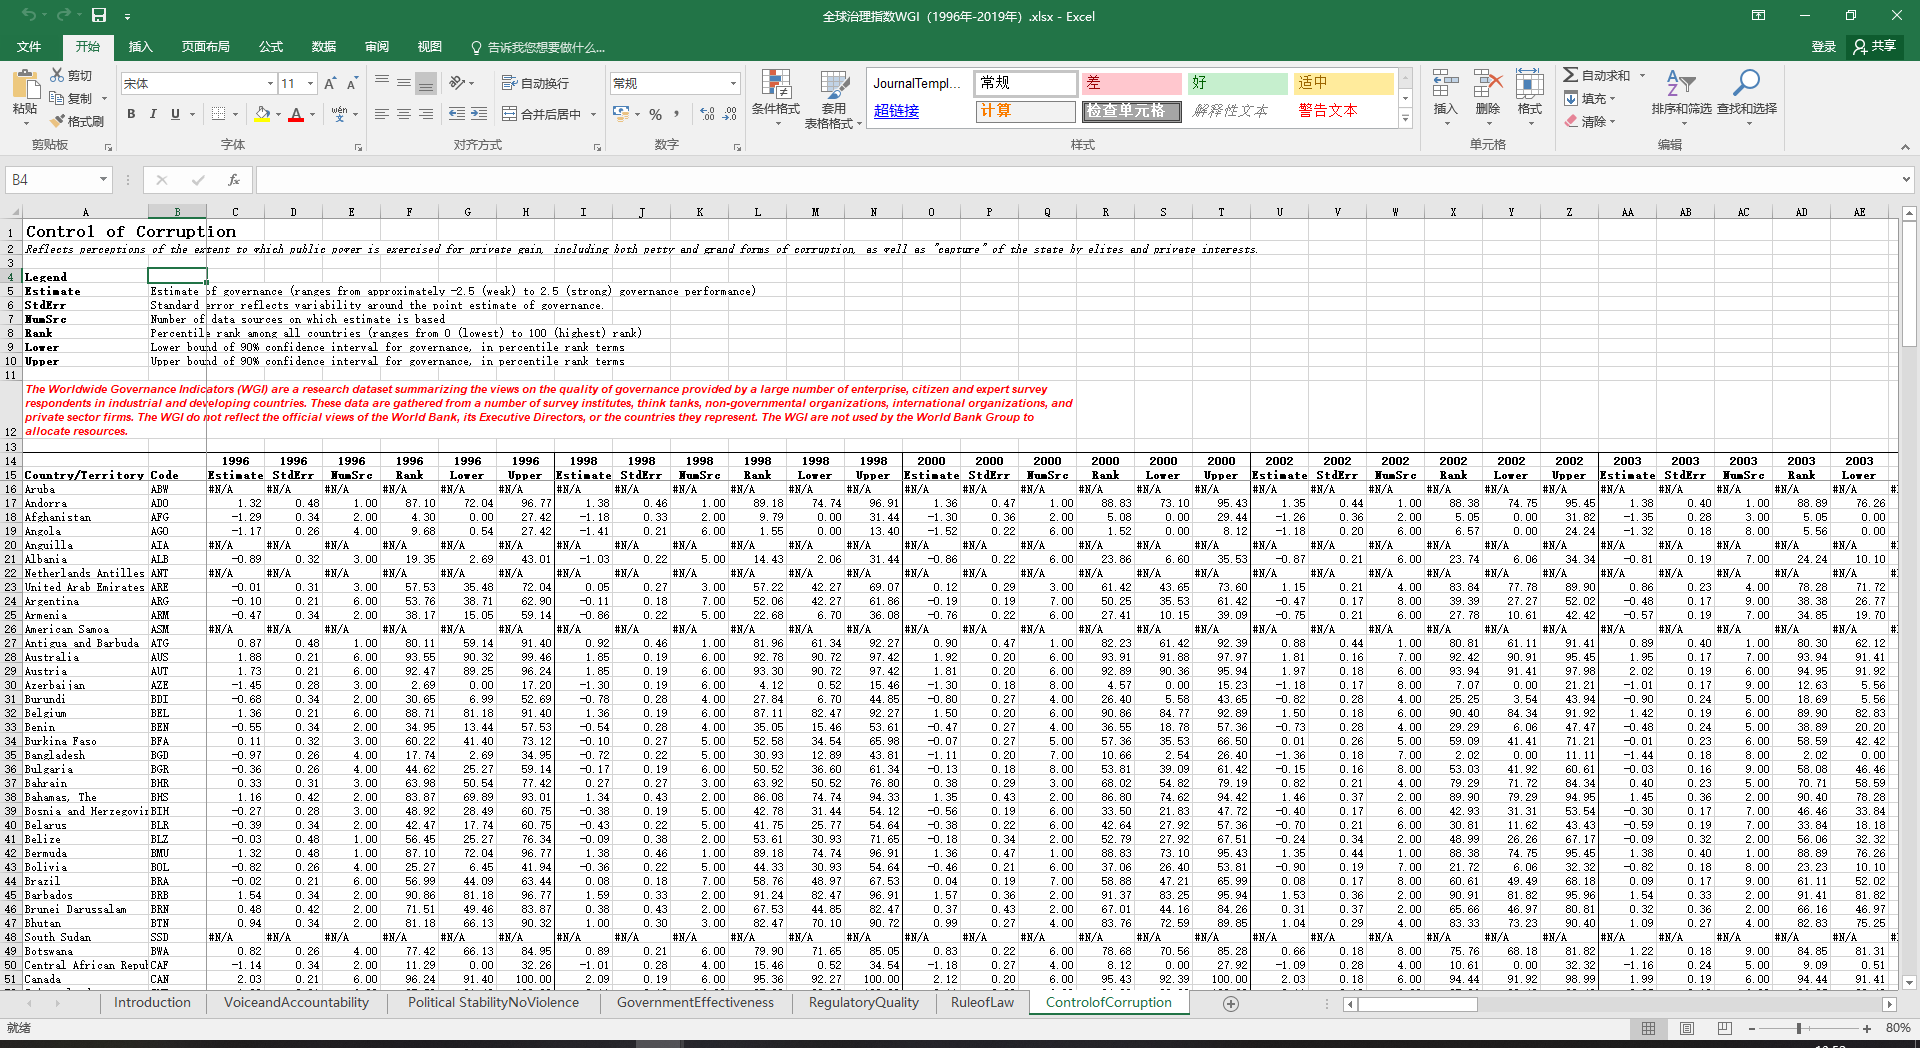
Task: Click the red font color A
Action: [x=296, y=114]
